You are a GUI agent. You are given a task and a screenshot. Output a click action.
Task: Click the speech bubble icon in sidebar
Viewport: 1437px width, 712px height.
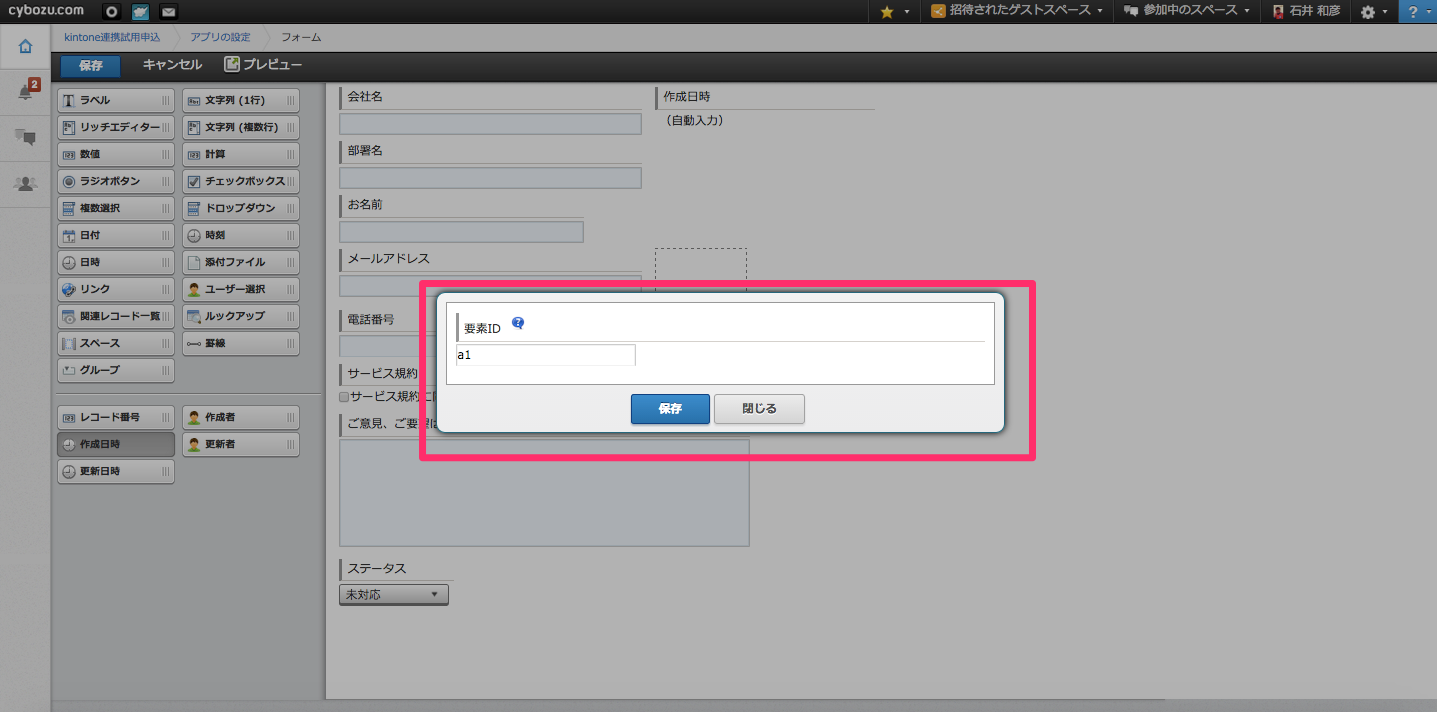point(25,138)
